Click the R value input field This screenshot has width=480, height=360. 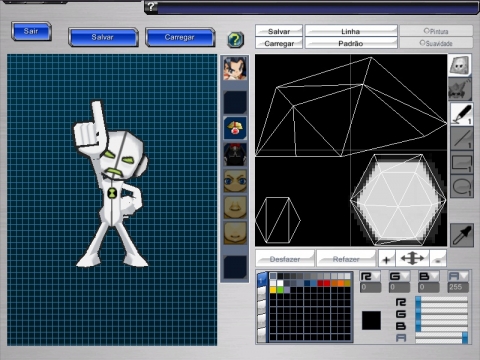tap(370, 287)
